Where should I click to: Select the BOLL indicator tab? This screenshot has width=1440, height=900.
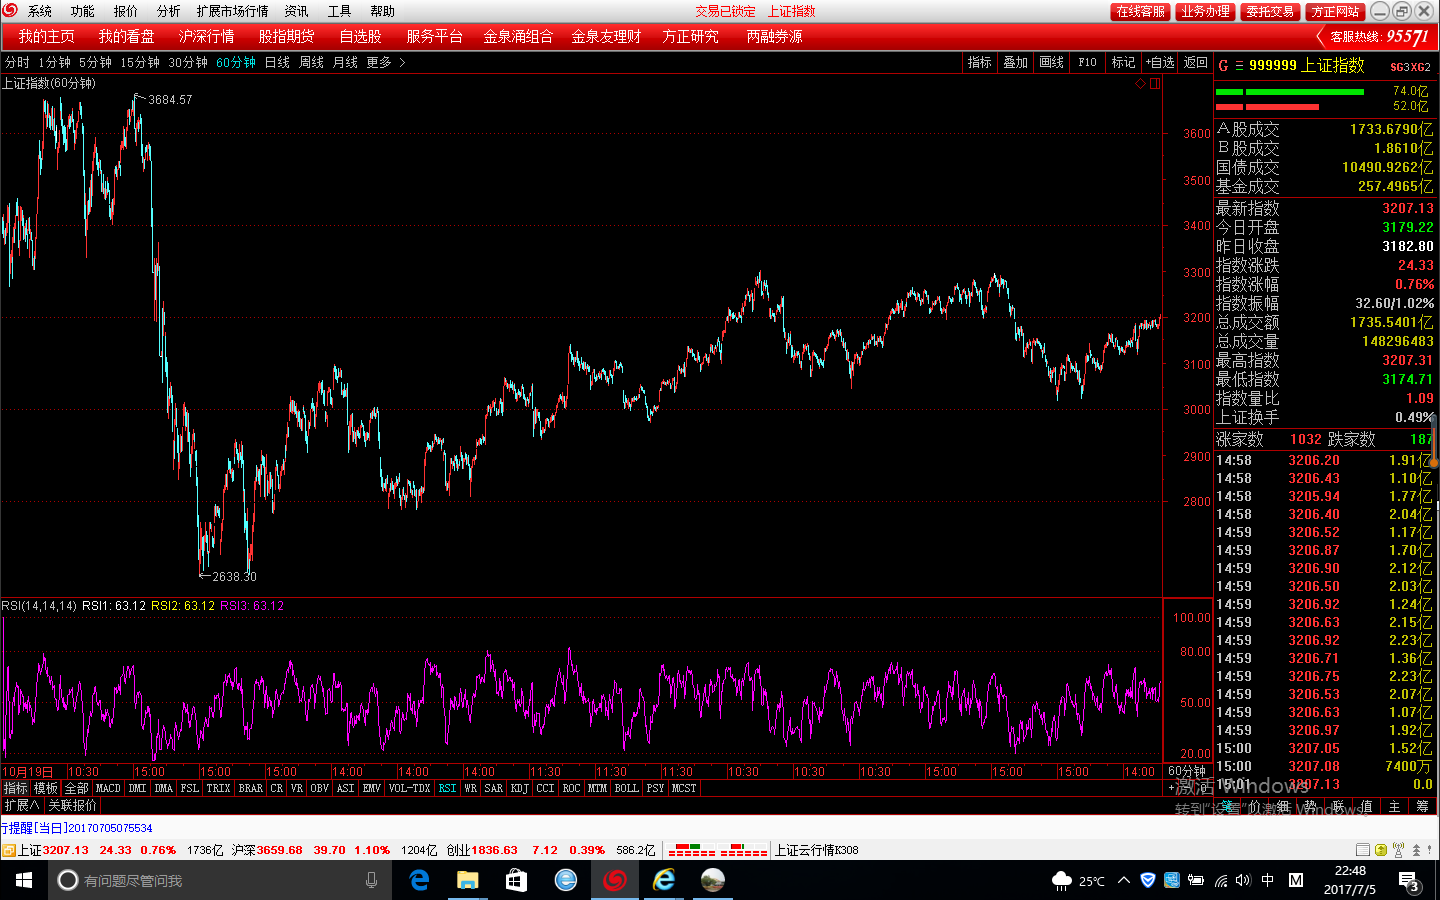point(627,788)
